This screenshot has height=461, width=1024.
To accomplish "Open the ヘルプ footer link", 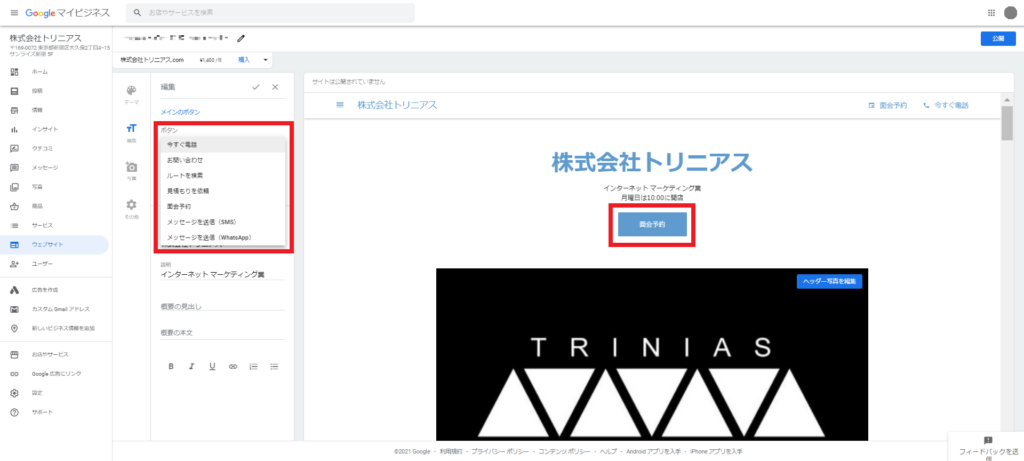I will pyautogui.click(x=608, y=451).
